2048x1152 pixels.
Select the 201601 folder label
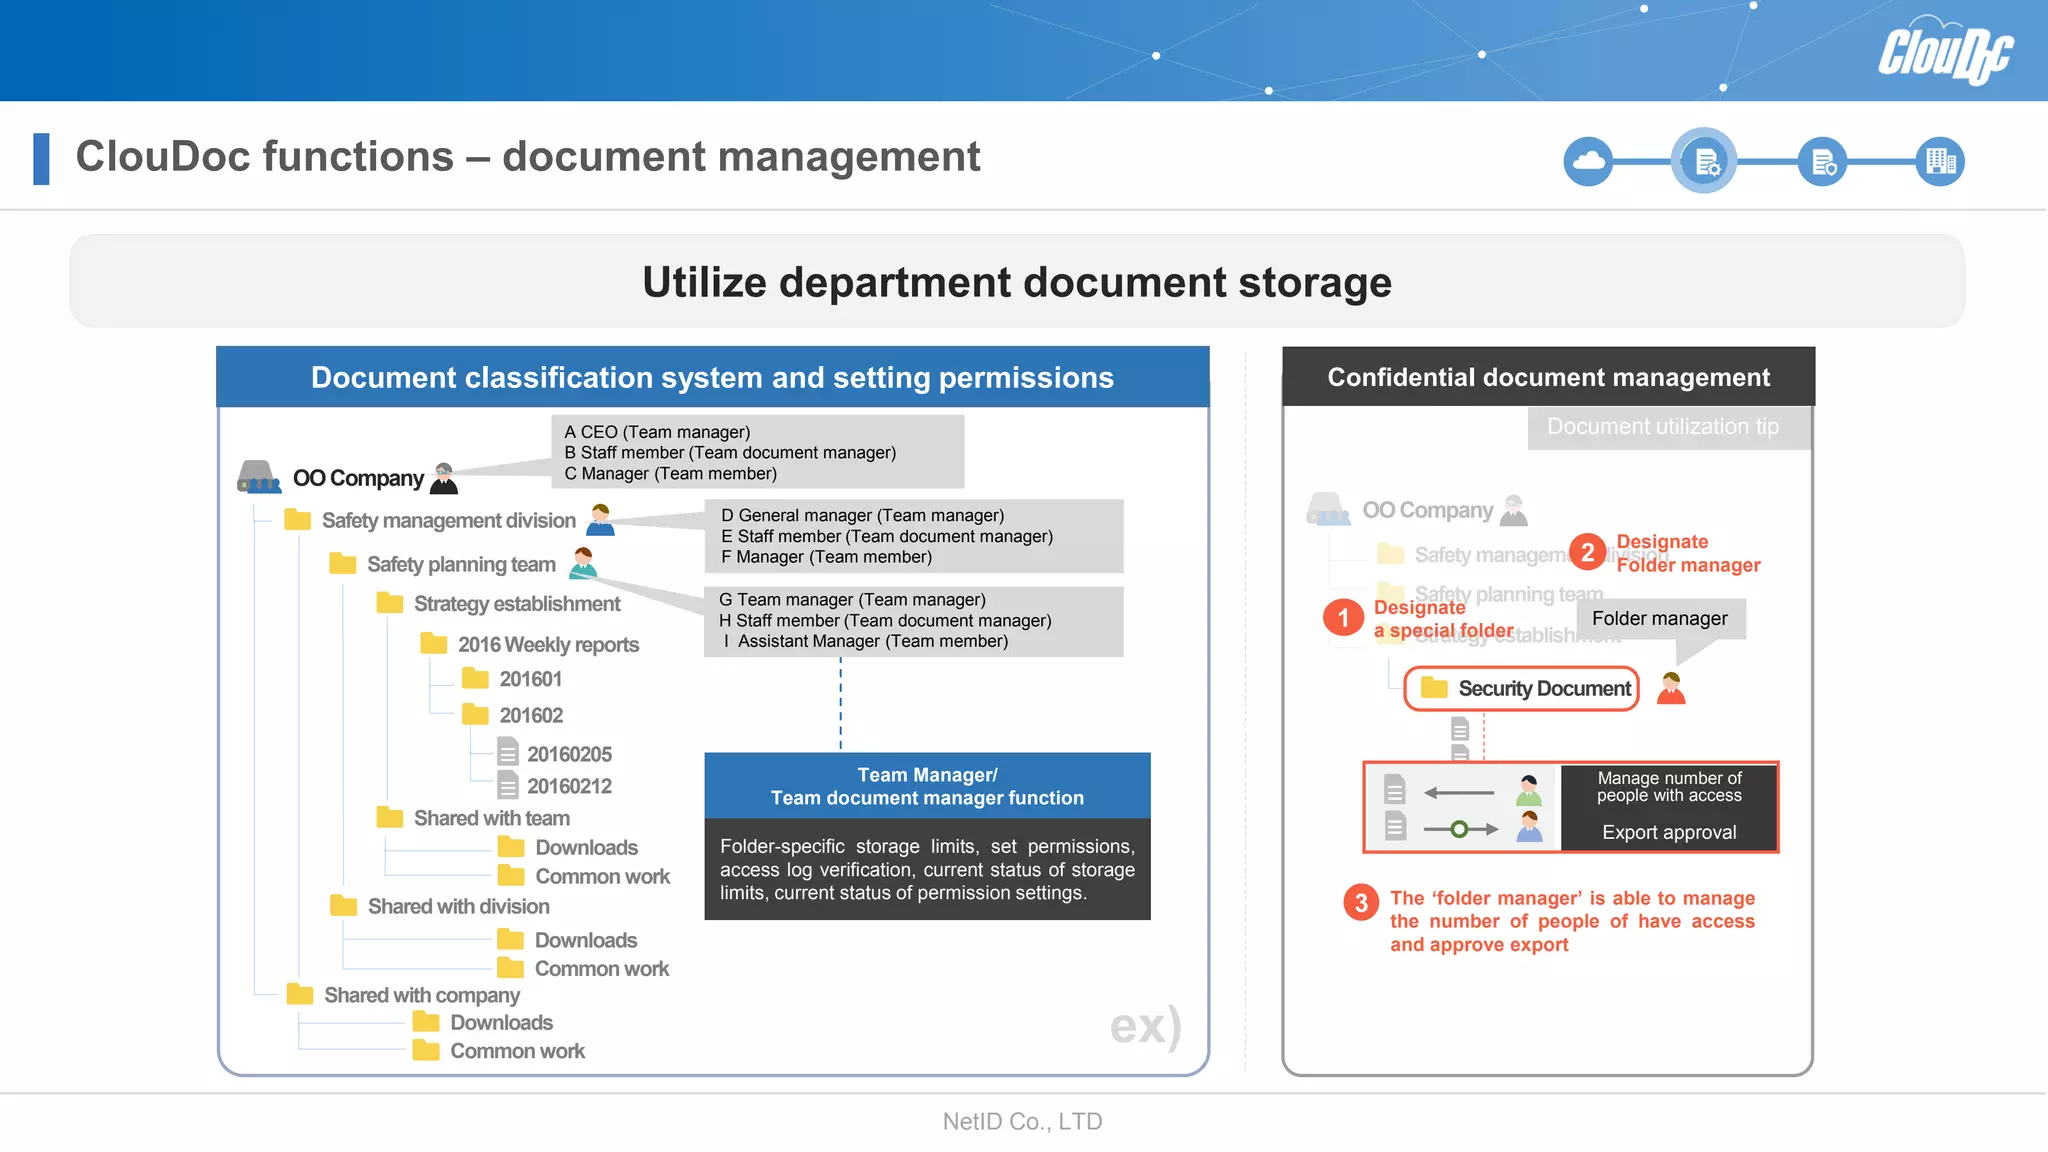[531, 679]
